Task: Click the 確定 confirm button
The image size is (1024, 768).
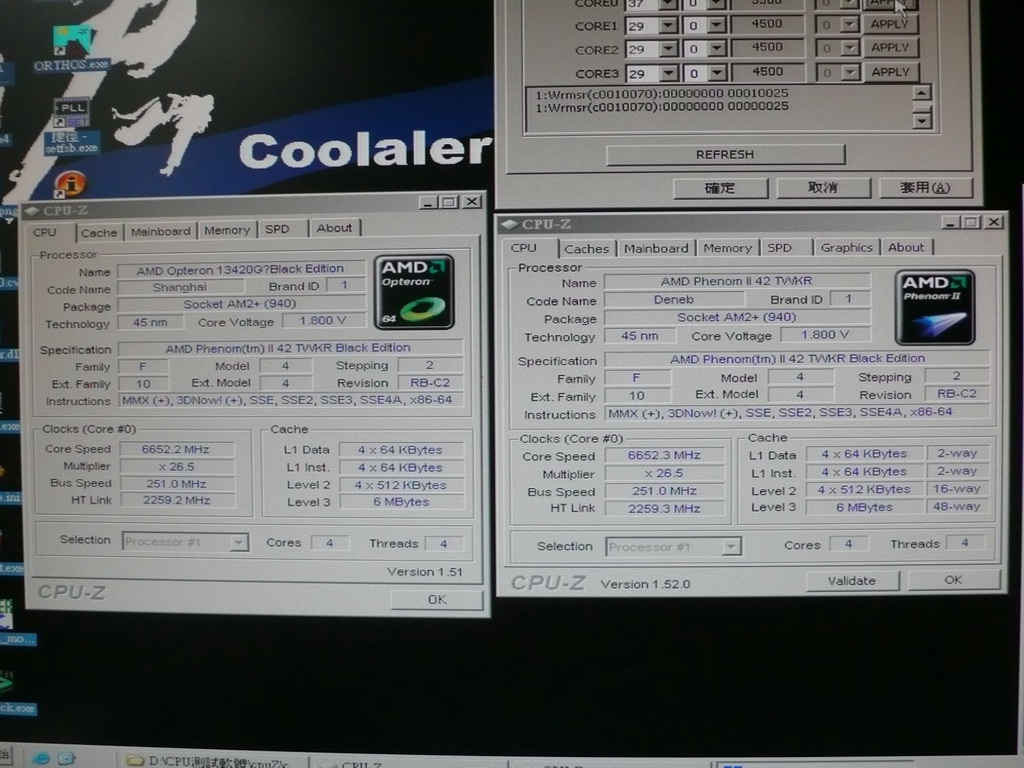Action: (720, 188)
